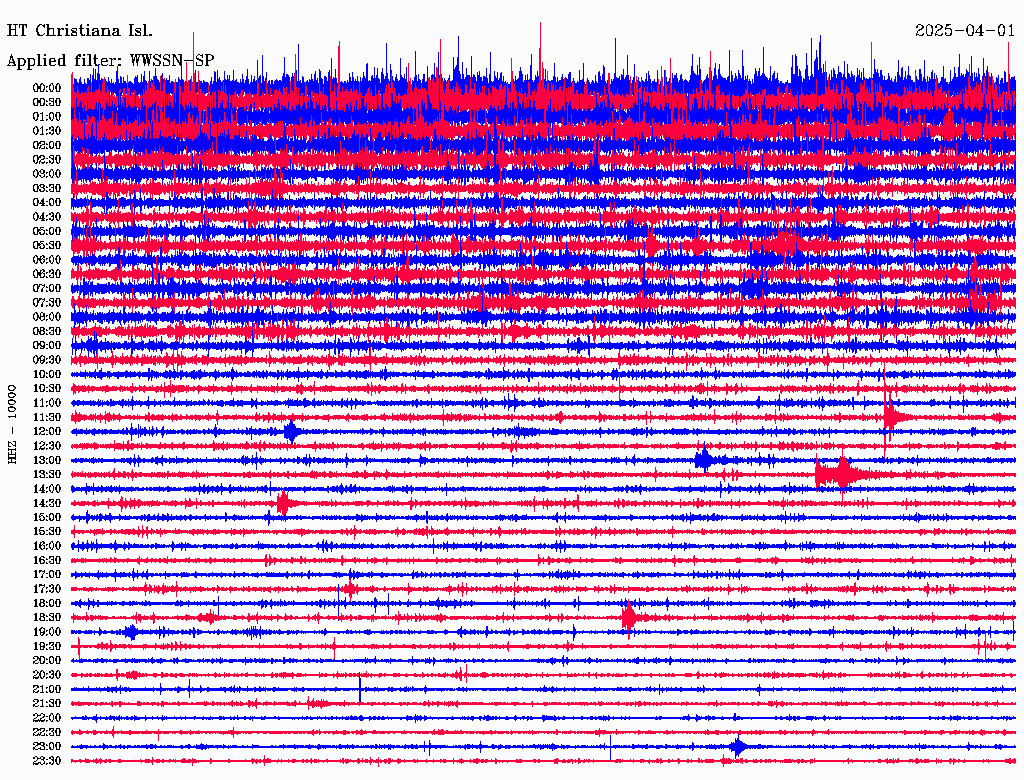
Task: Select the 07:00 time label
Action: point(47,288)
